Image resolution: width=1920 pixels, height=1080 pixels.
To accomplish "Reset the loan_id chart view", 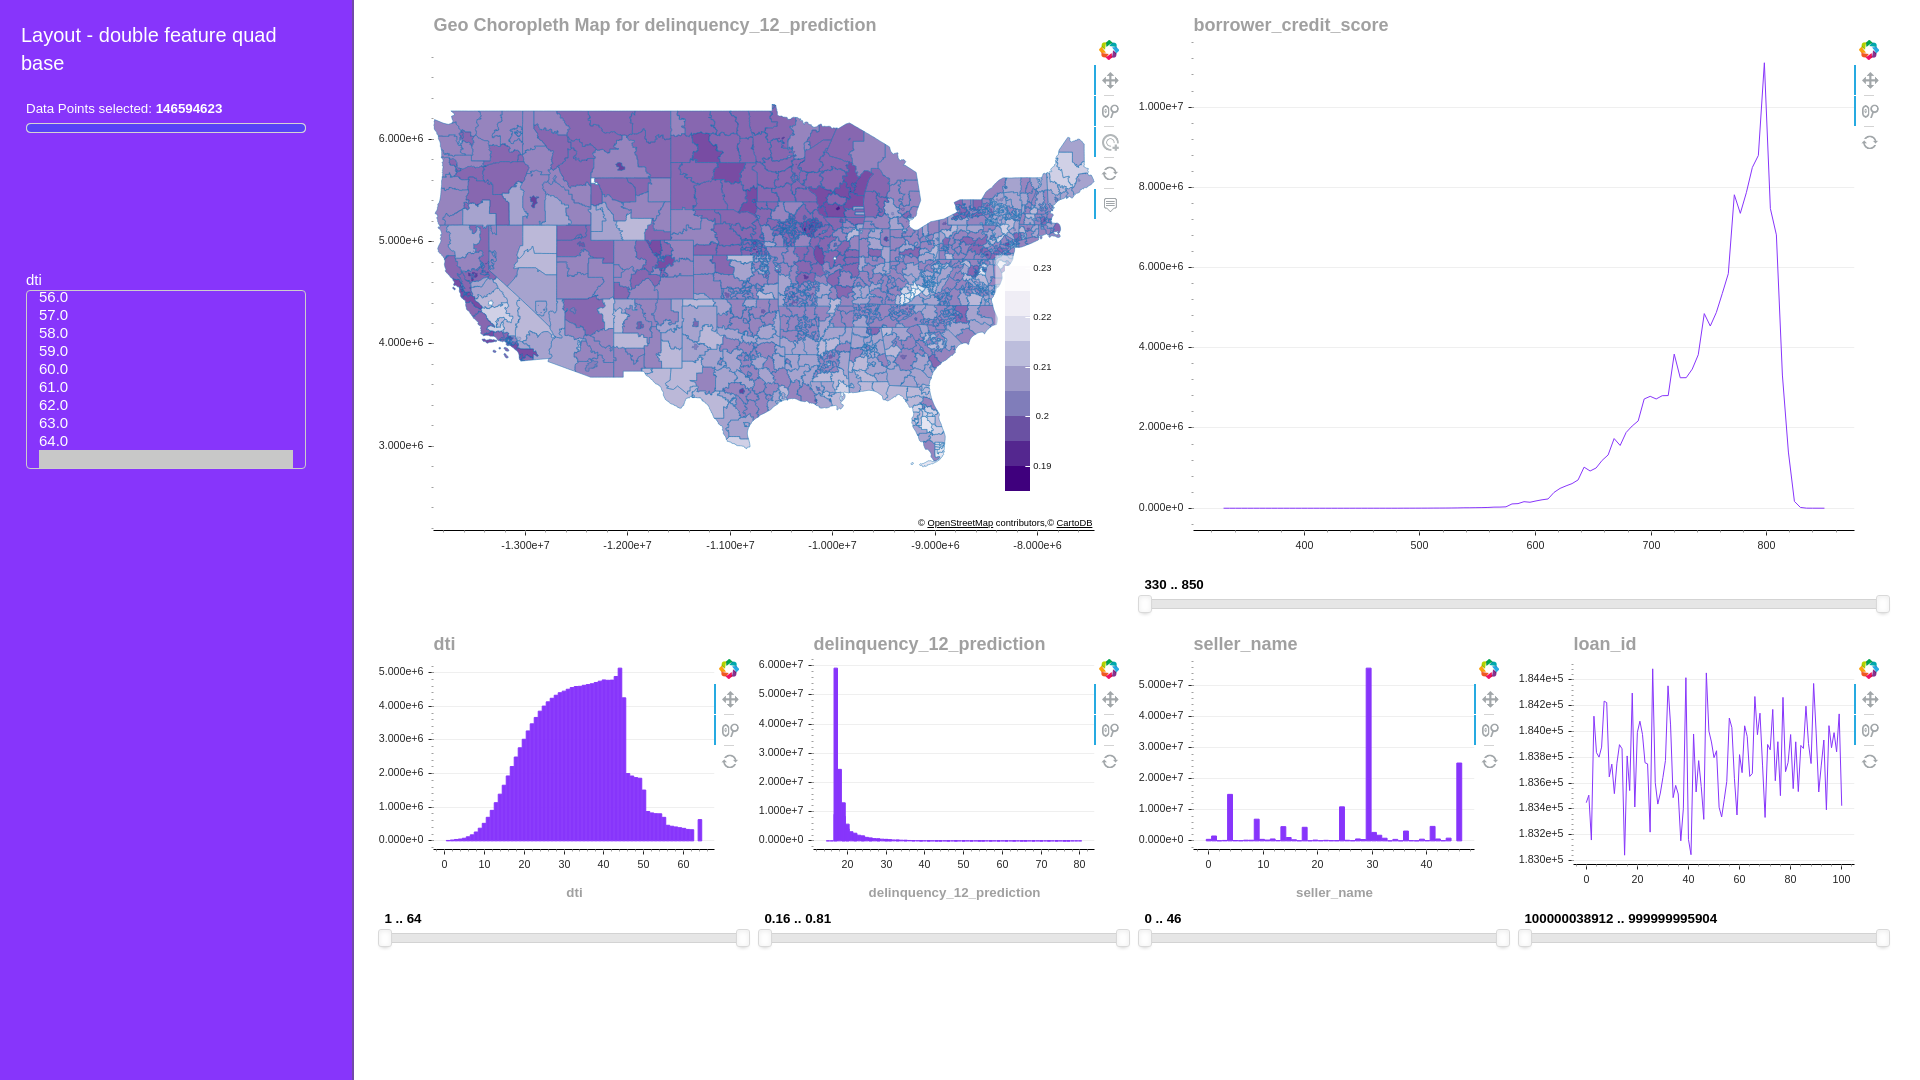I will click(1870, 762).
